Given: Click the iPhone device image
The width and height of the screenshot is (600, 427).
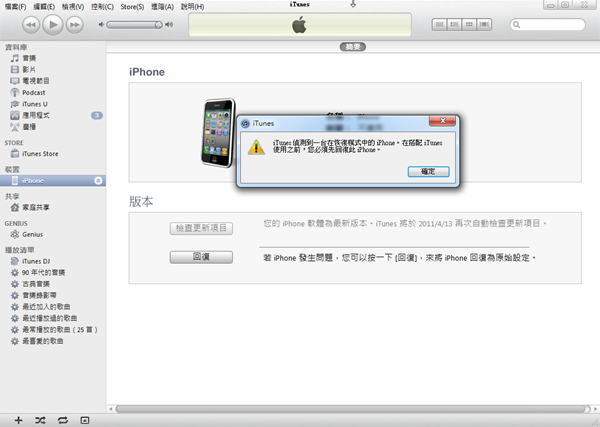Looking at the screenshot, I should pyautogui.click(x=218, y=133).
